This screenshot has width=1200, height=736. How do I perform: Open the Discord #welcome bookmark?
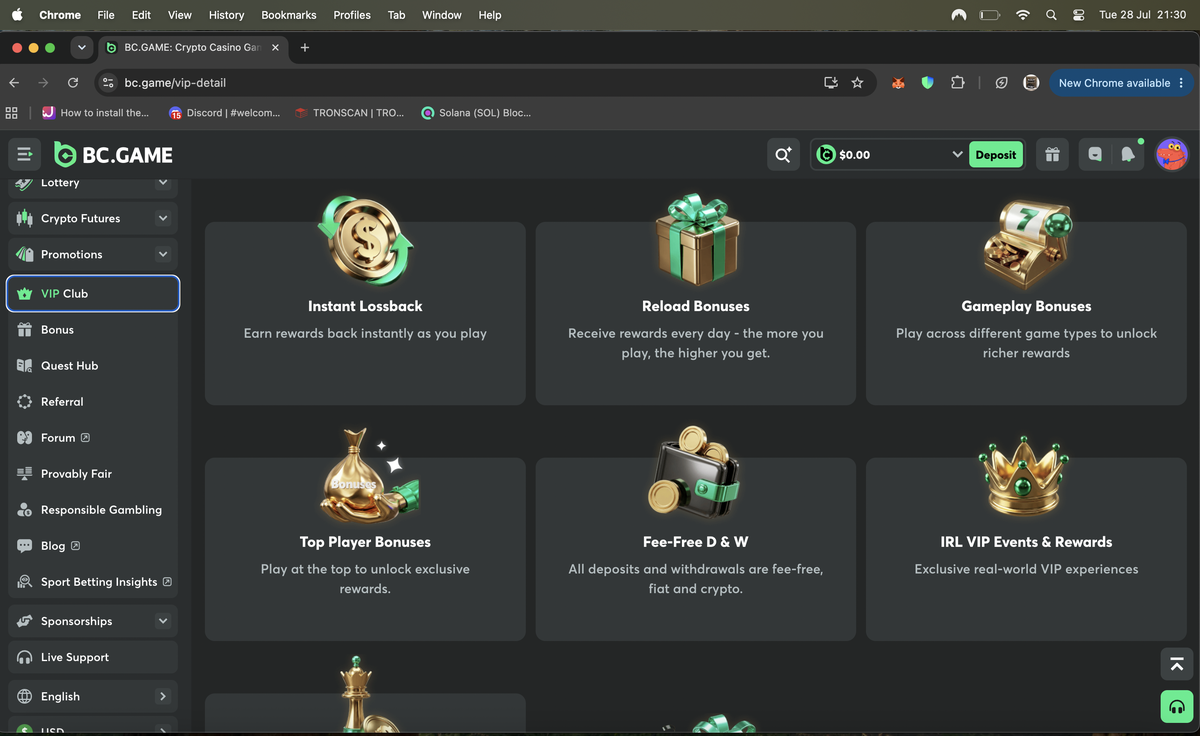(225, 113)
